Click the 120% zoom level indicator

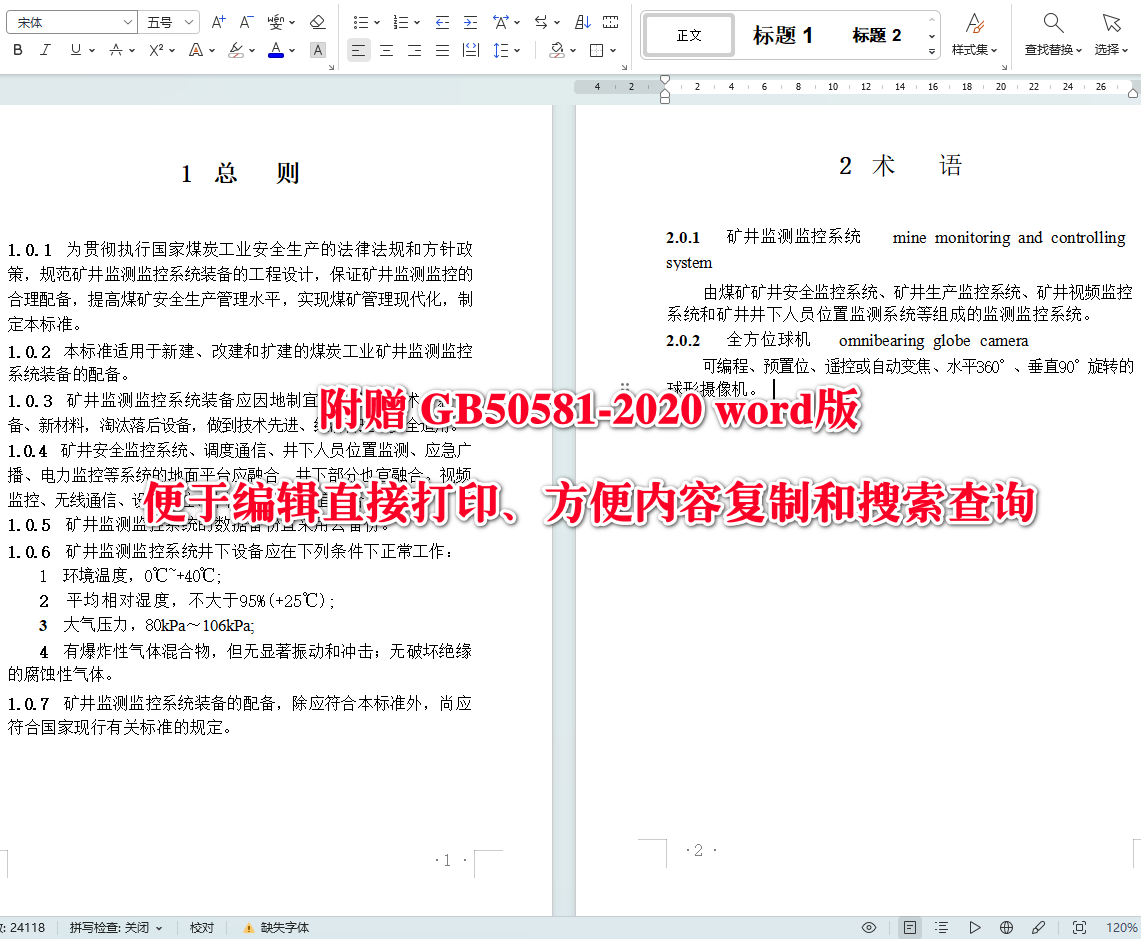click(x=1121, y=927)
